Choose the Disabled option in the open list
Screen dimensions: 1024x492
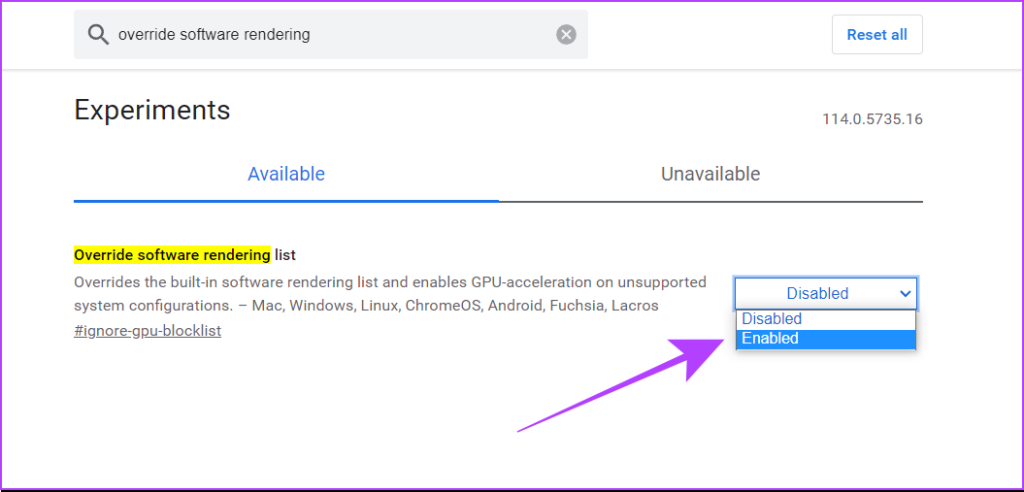(x=826, y=319)
